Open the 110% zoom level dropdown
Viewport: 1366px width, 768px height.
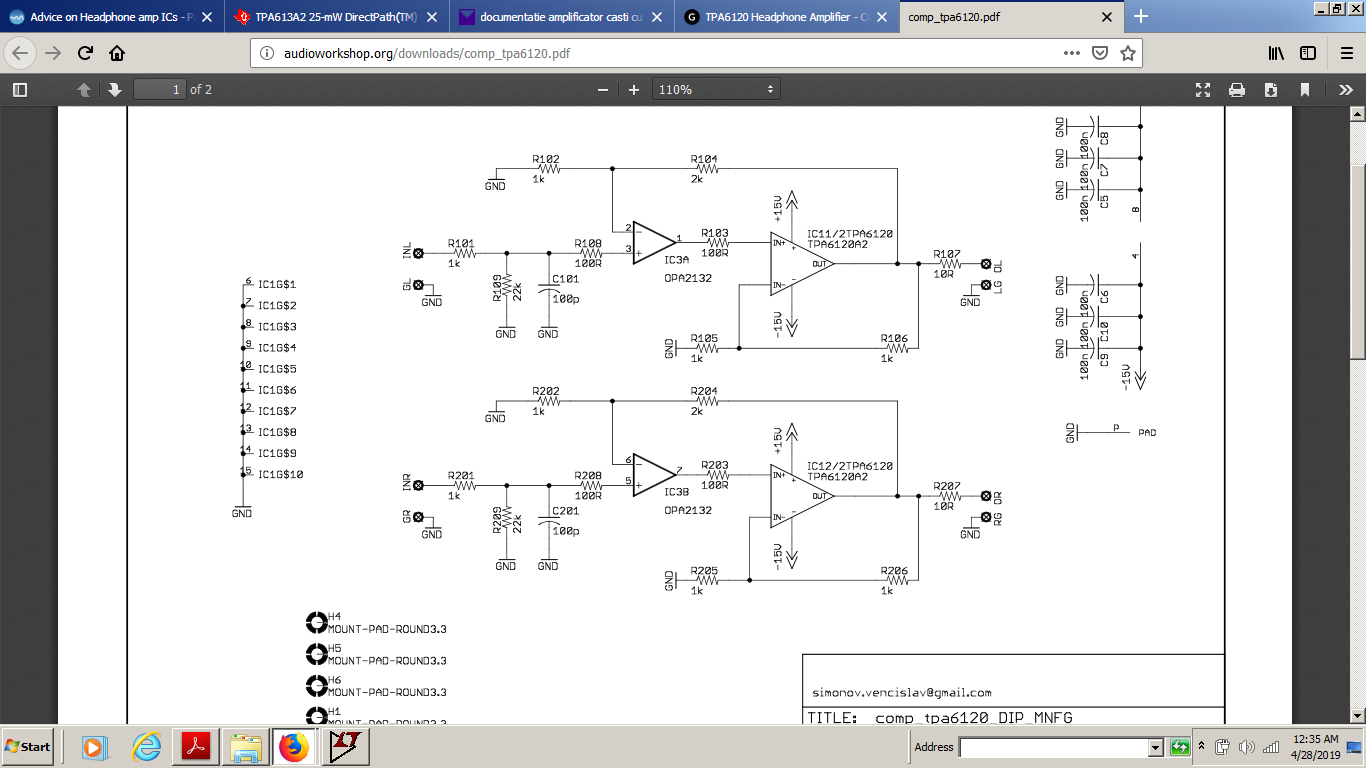point(716,89)
